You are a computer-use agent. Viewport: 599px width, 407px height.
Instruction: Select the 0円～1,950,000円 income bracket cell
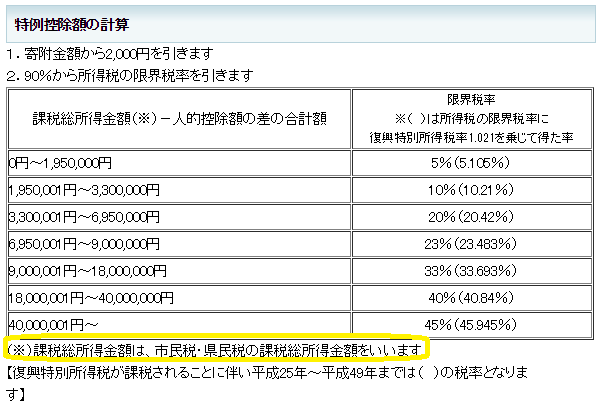point(179,163)
